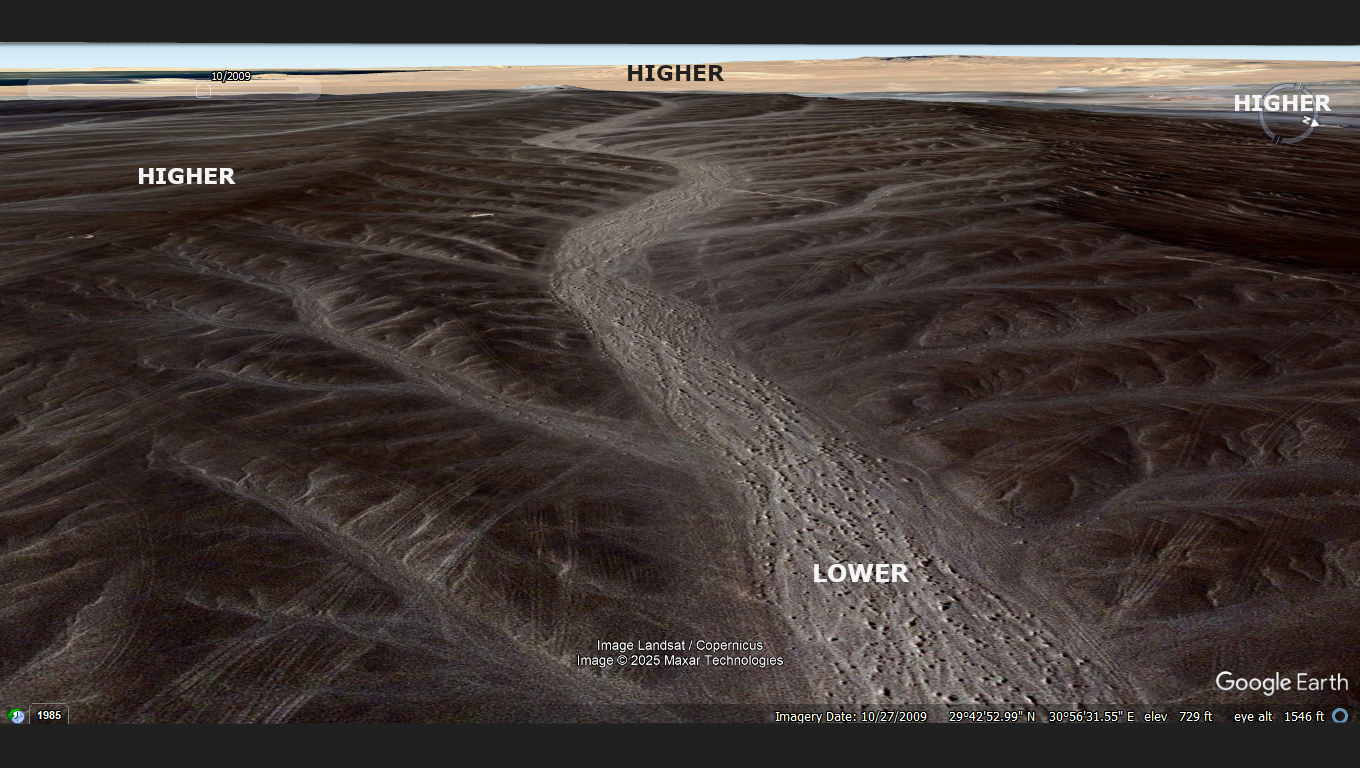Image resolution: width=1360 pixels, height=768 pixels.
Task: Click the longitude 30°56'31.55" E readout
Action: tap(1091, 716)
